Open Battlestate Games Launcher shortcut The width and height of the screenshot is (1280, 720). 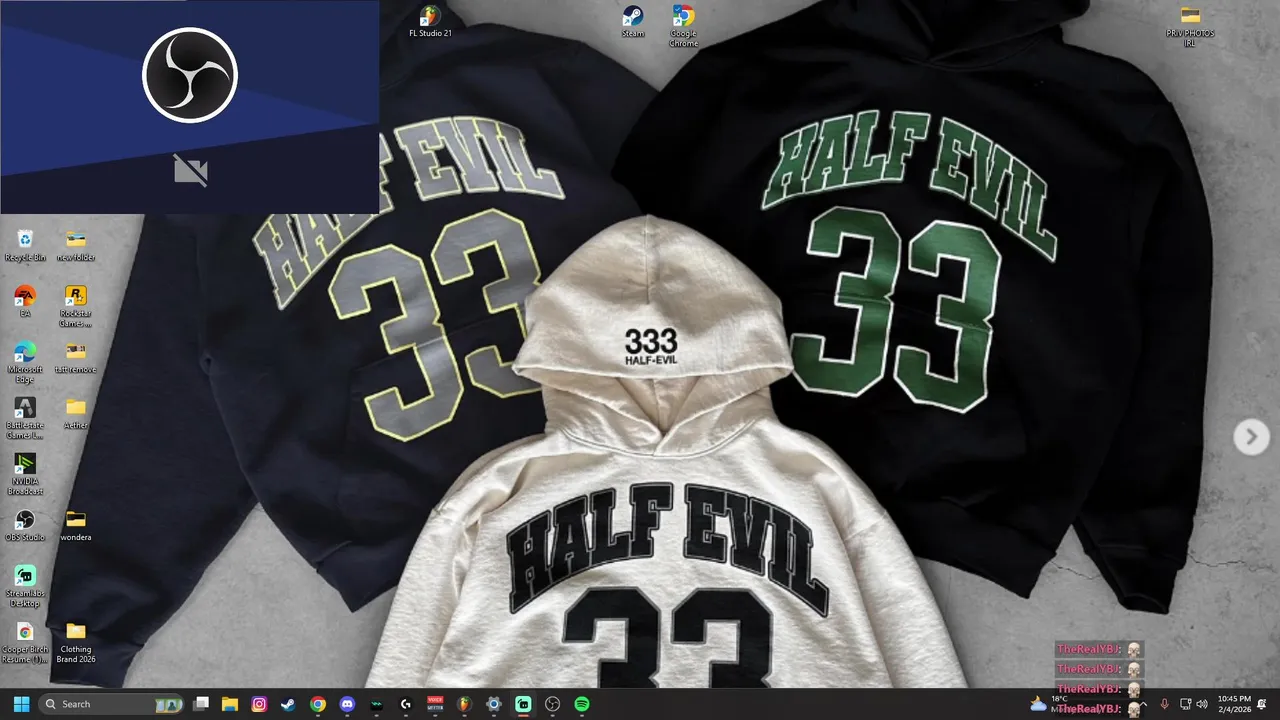coord(25,418)
